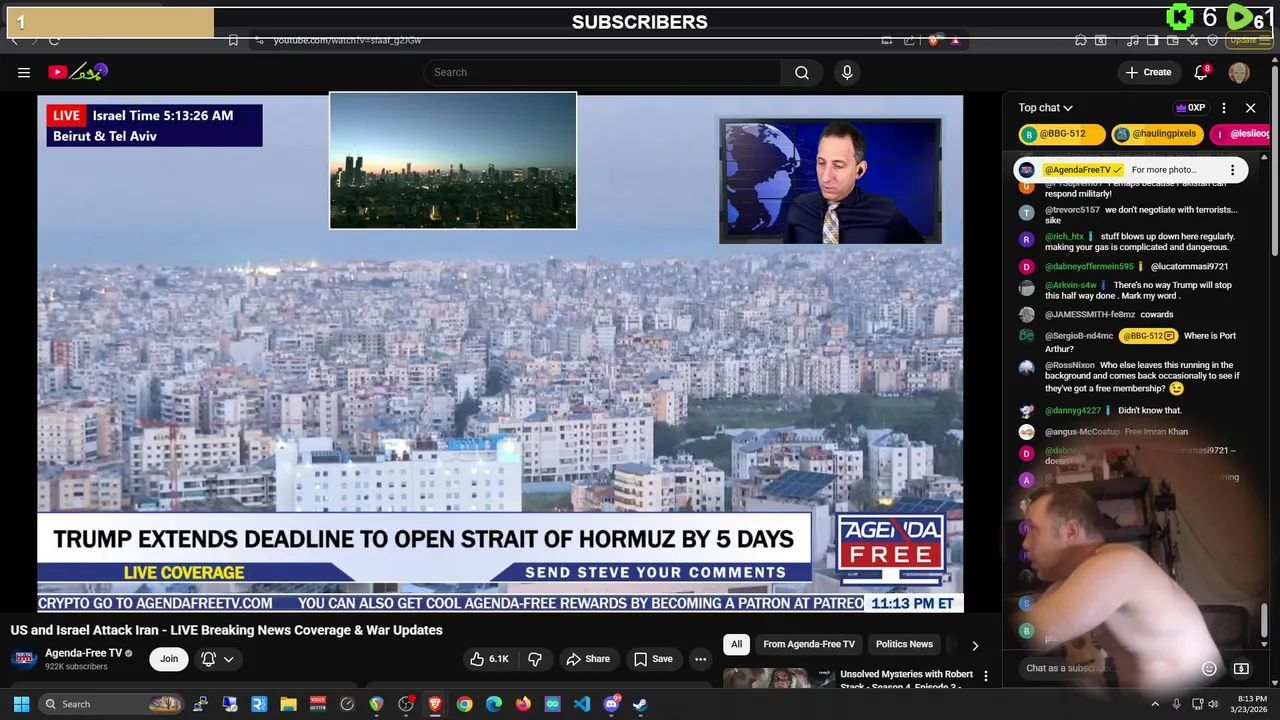The height and width of the screenshot is (720, 1280).
Task: Open the browser extensions puzzle icon
Action: point(1080,40)
